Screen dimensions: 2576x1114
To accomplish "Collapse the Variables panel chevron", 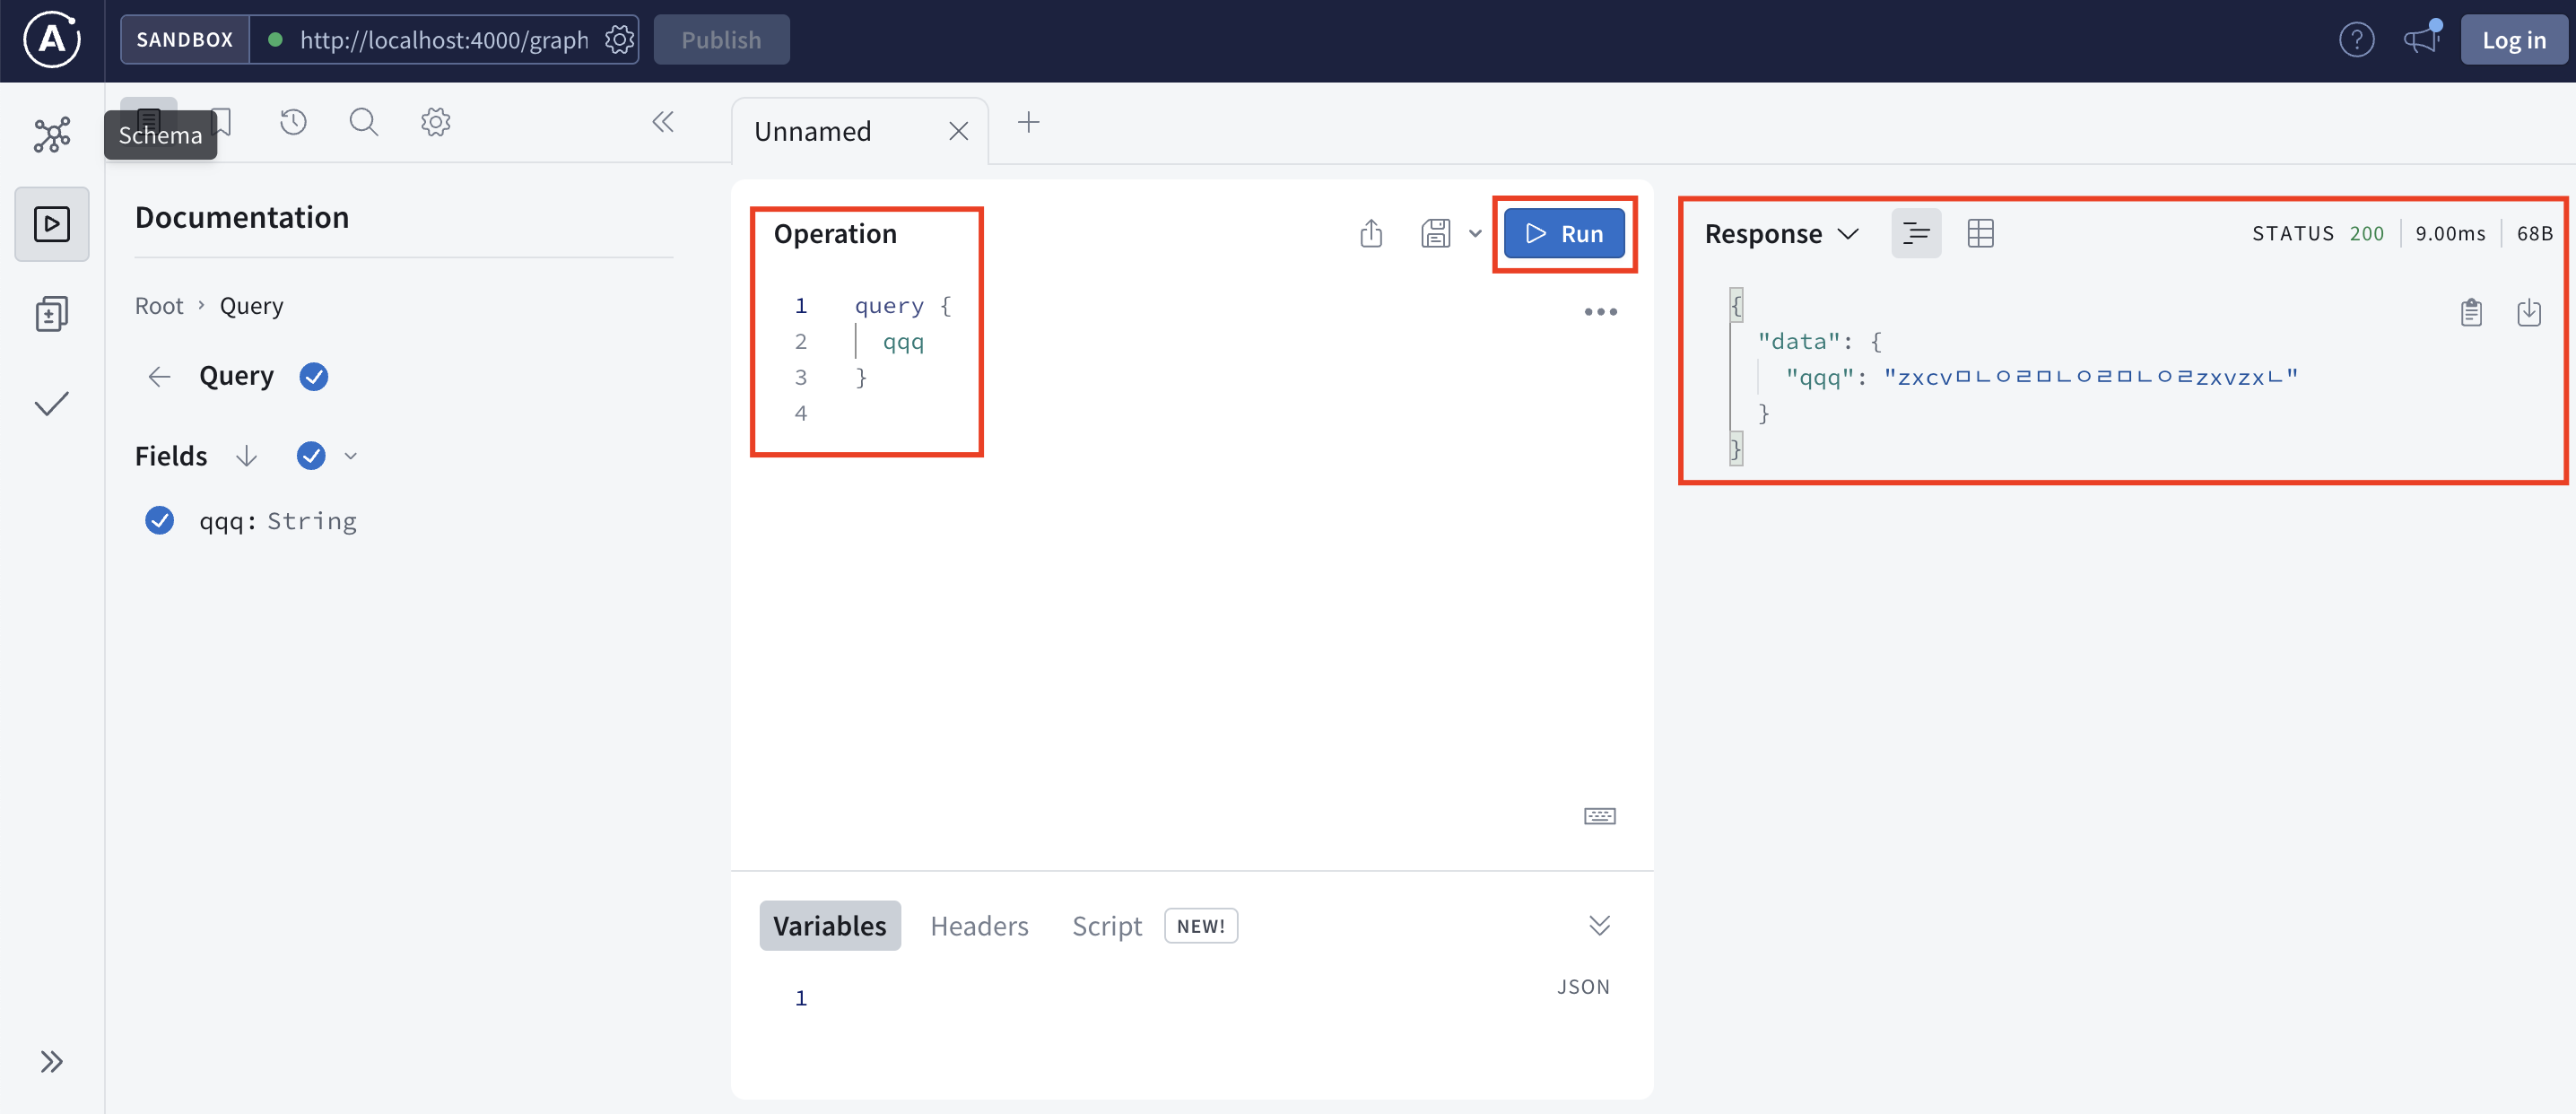I will (1599, 925).
